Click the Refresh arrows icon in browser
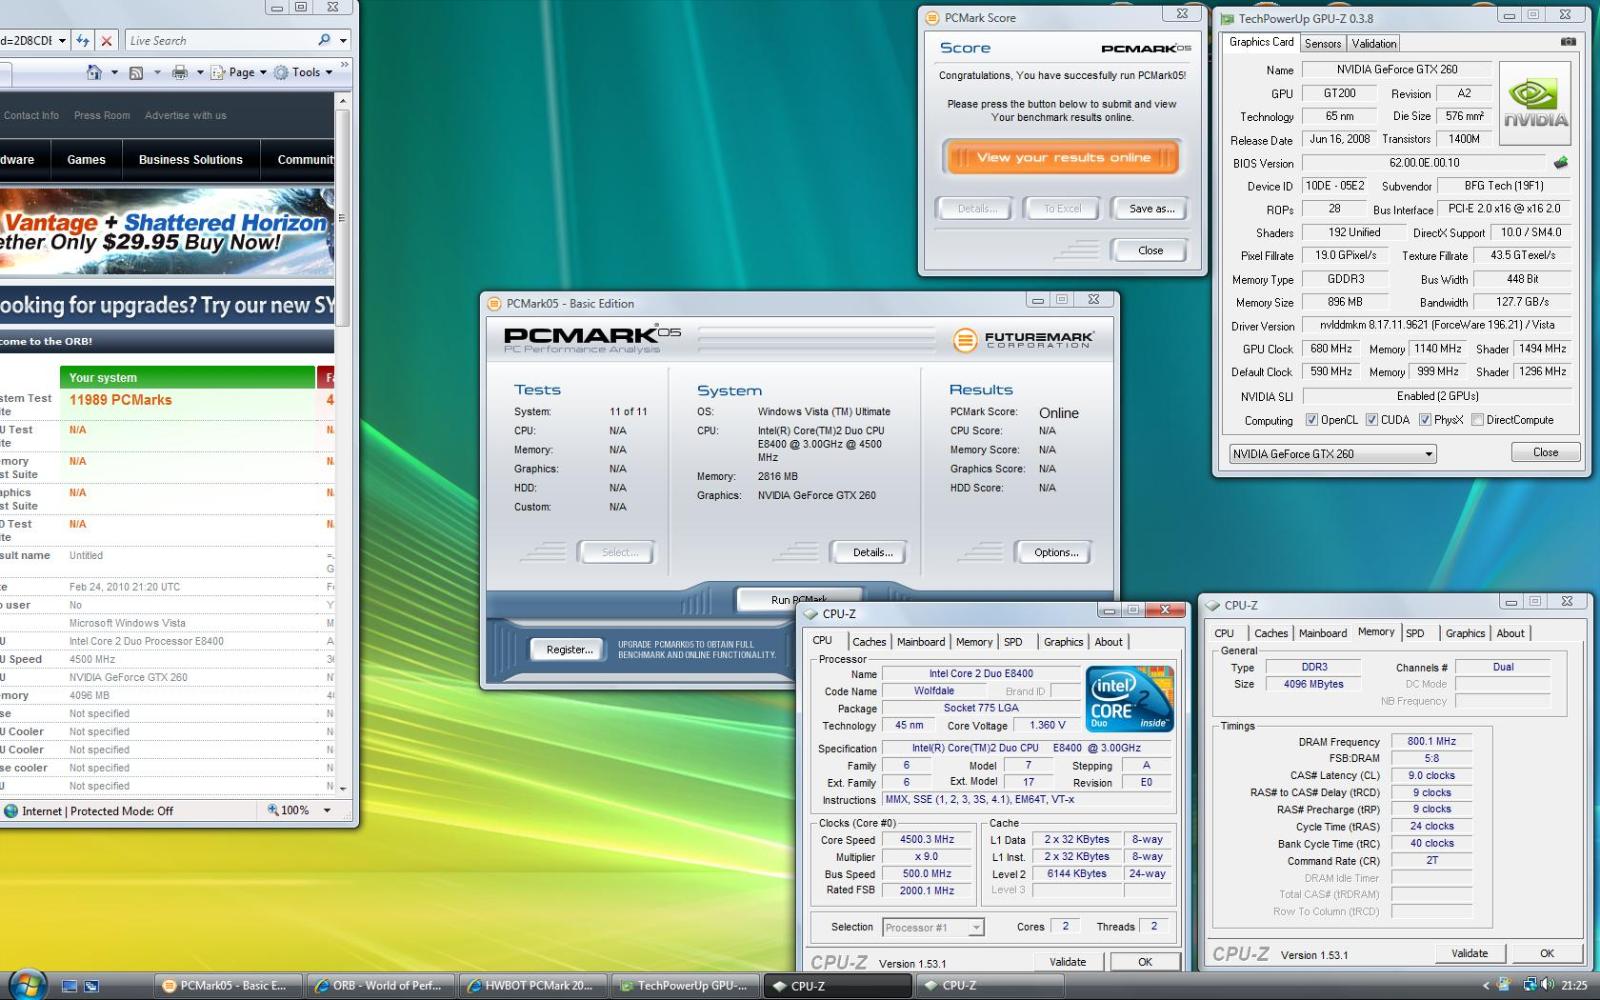1600x1000 pixels. click(83, 41)
